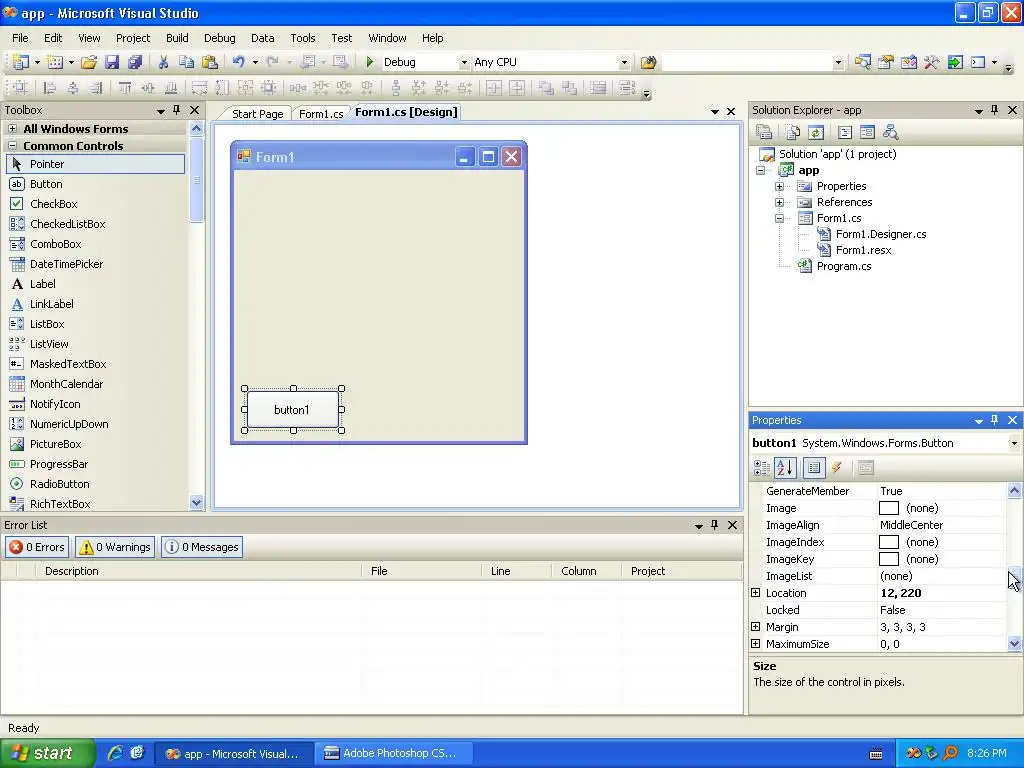The image size is (1024, 768).
Task: Toggle auto-hide pin on Solution Explorer
Action: [x=994, y=110]
